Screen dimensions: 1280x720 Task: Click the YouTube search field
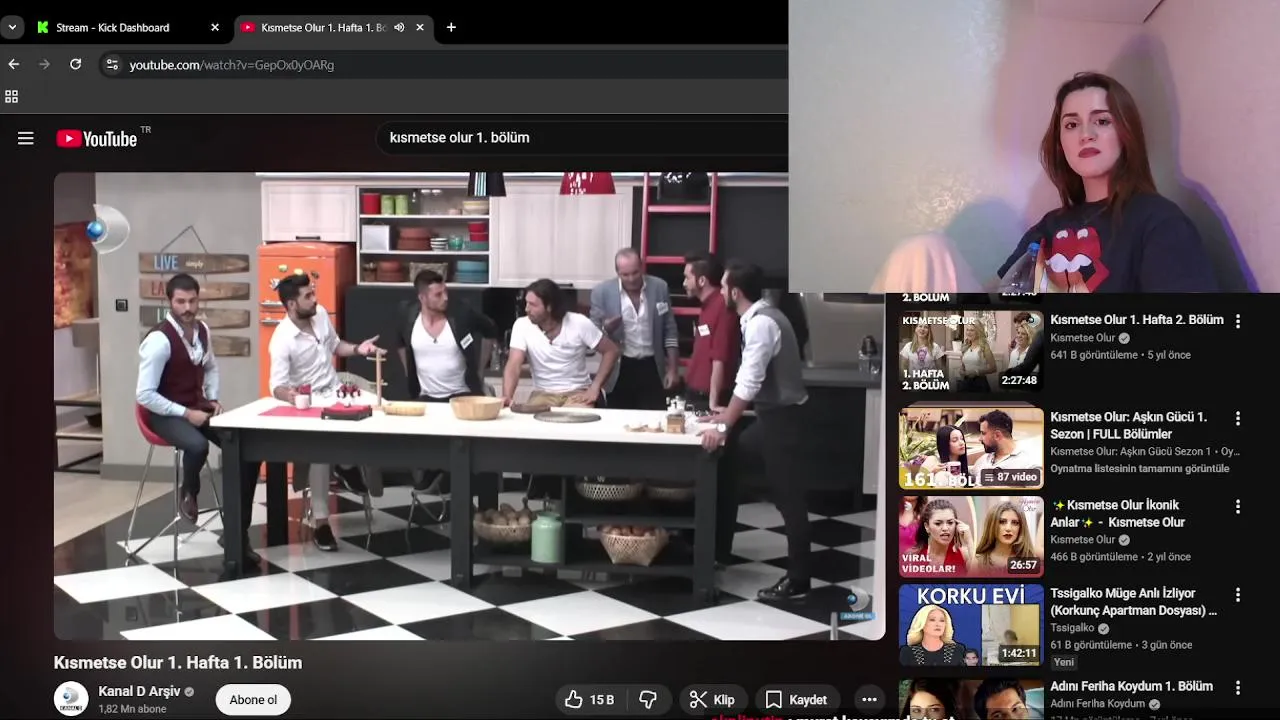[x=580, y=138]
